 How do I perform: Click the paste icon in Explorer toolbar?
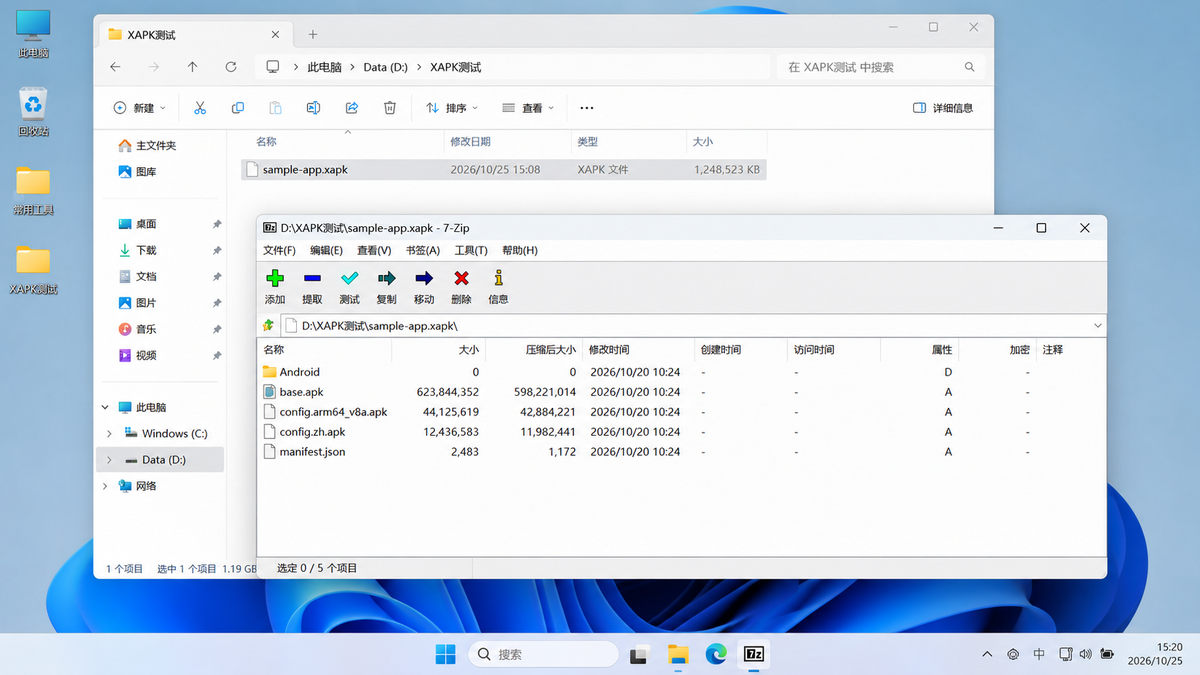(x=275, y=108)
